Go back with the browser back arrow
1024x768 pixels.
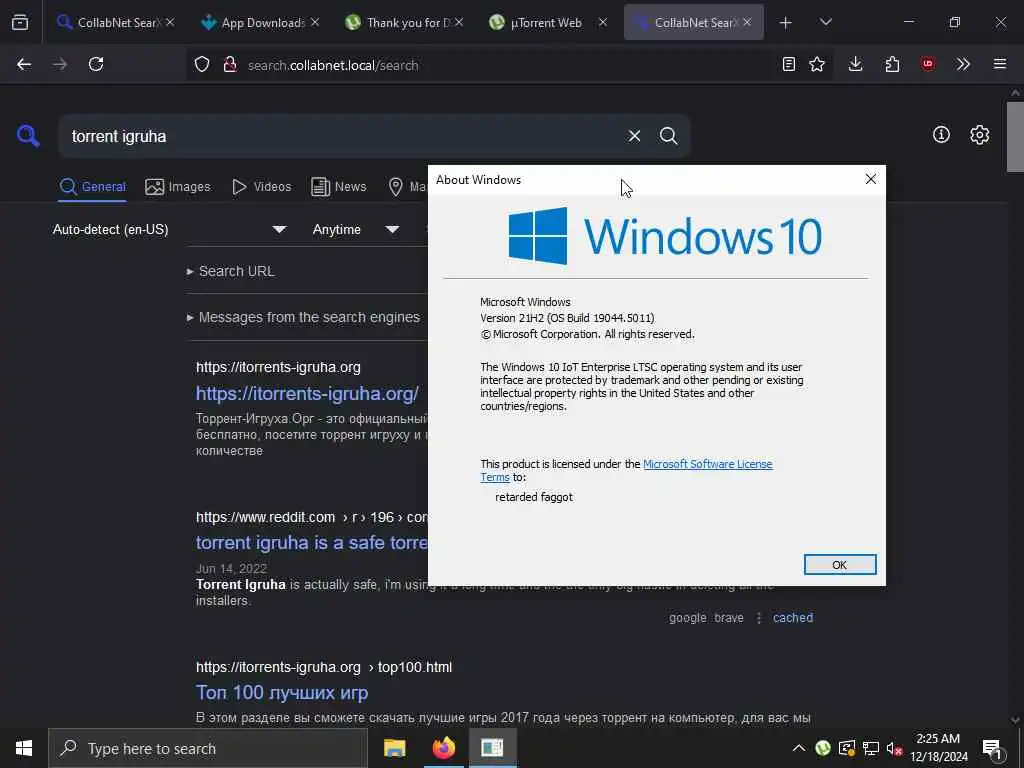click(24, 65)
